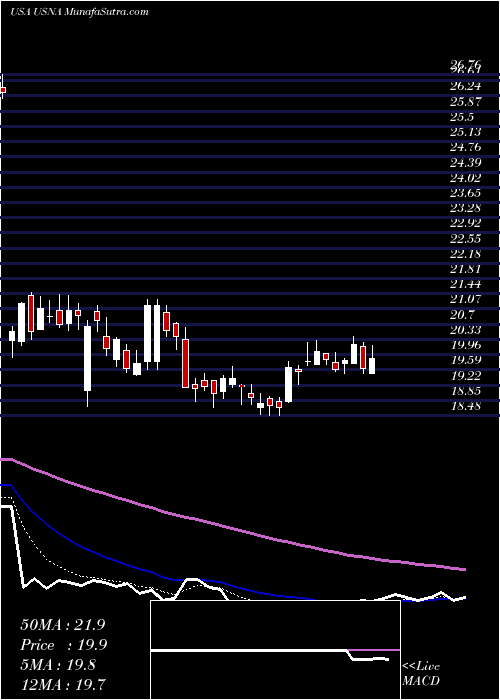Click the 12MA : 19.7 readout
Screen dimensions: 500x700
click(x=62, y=684)
